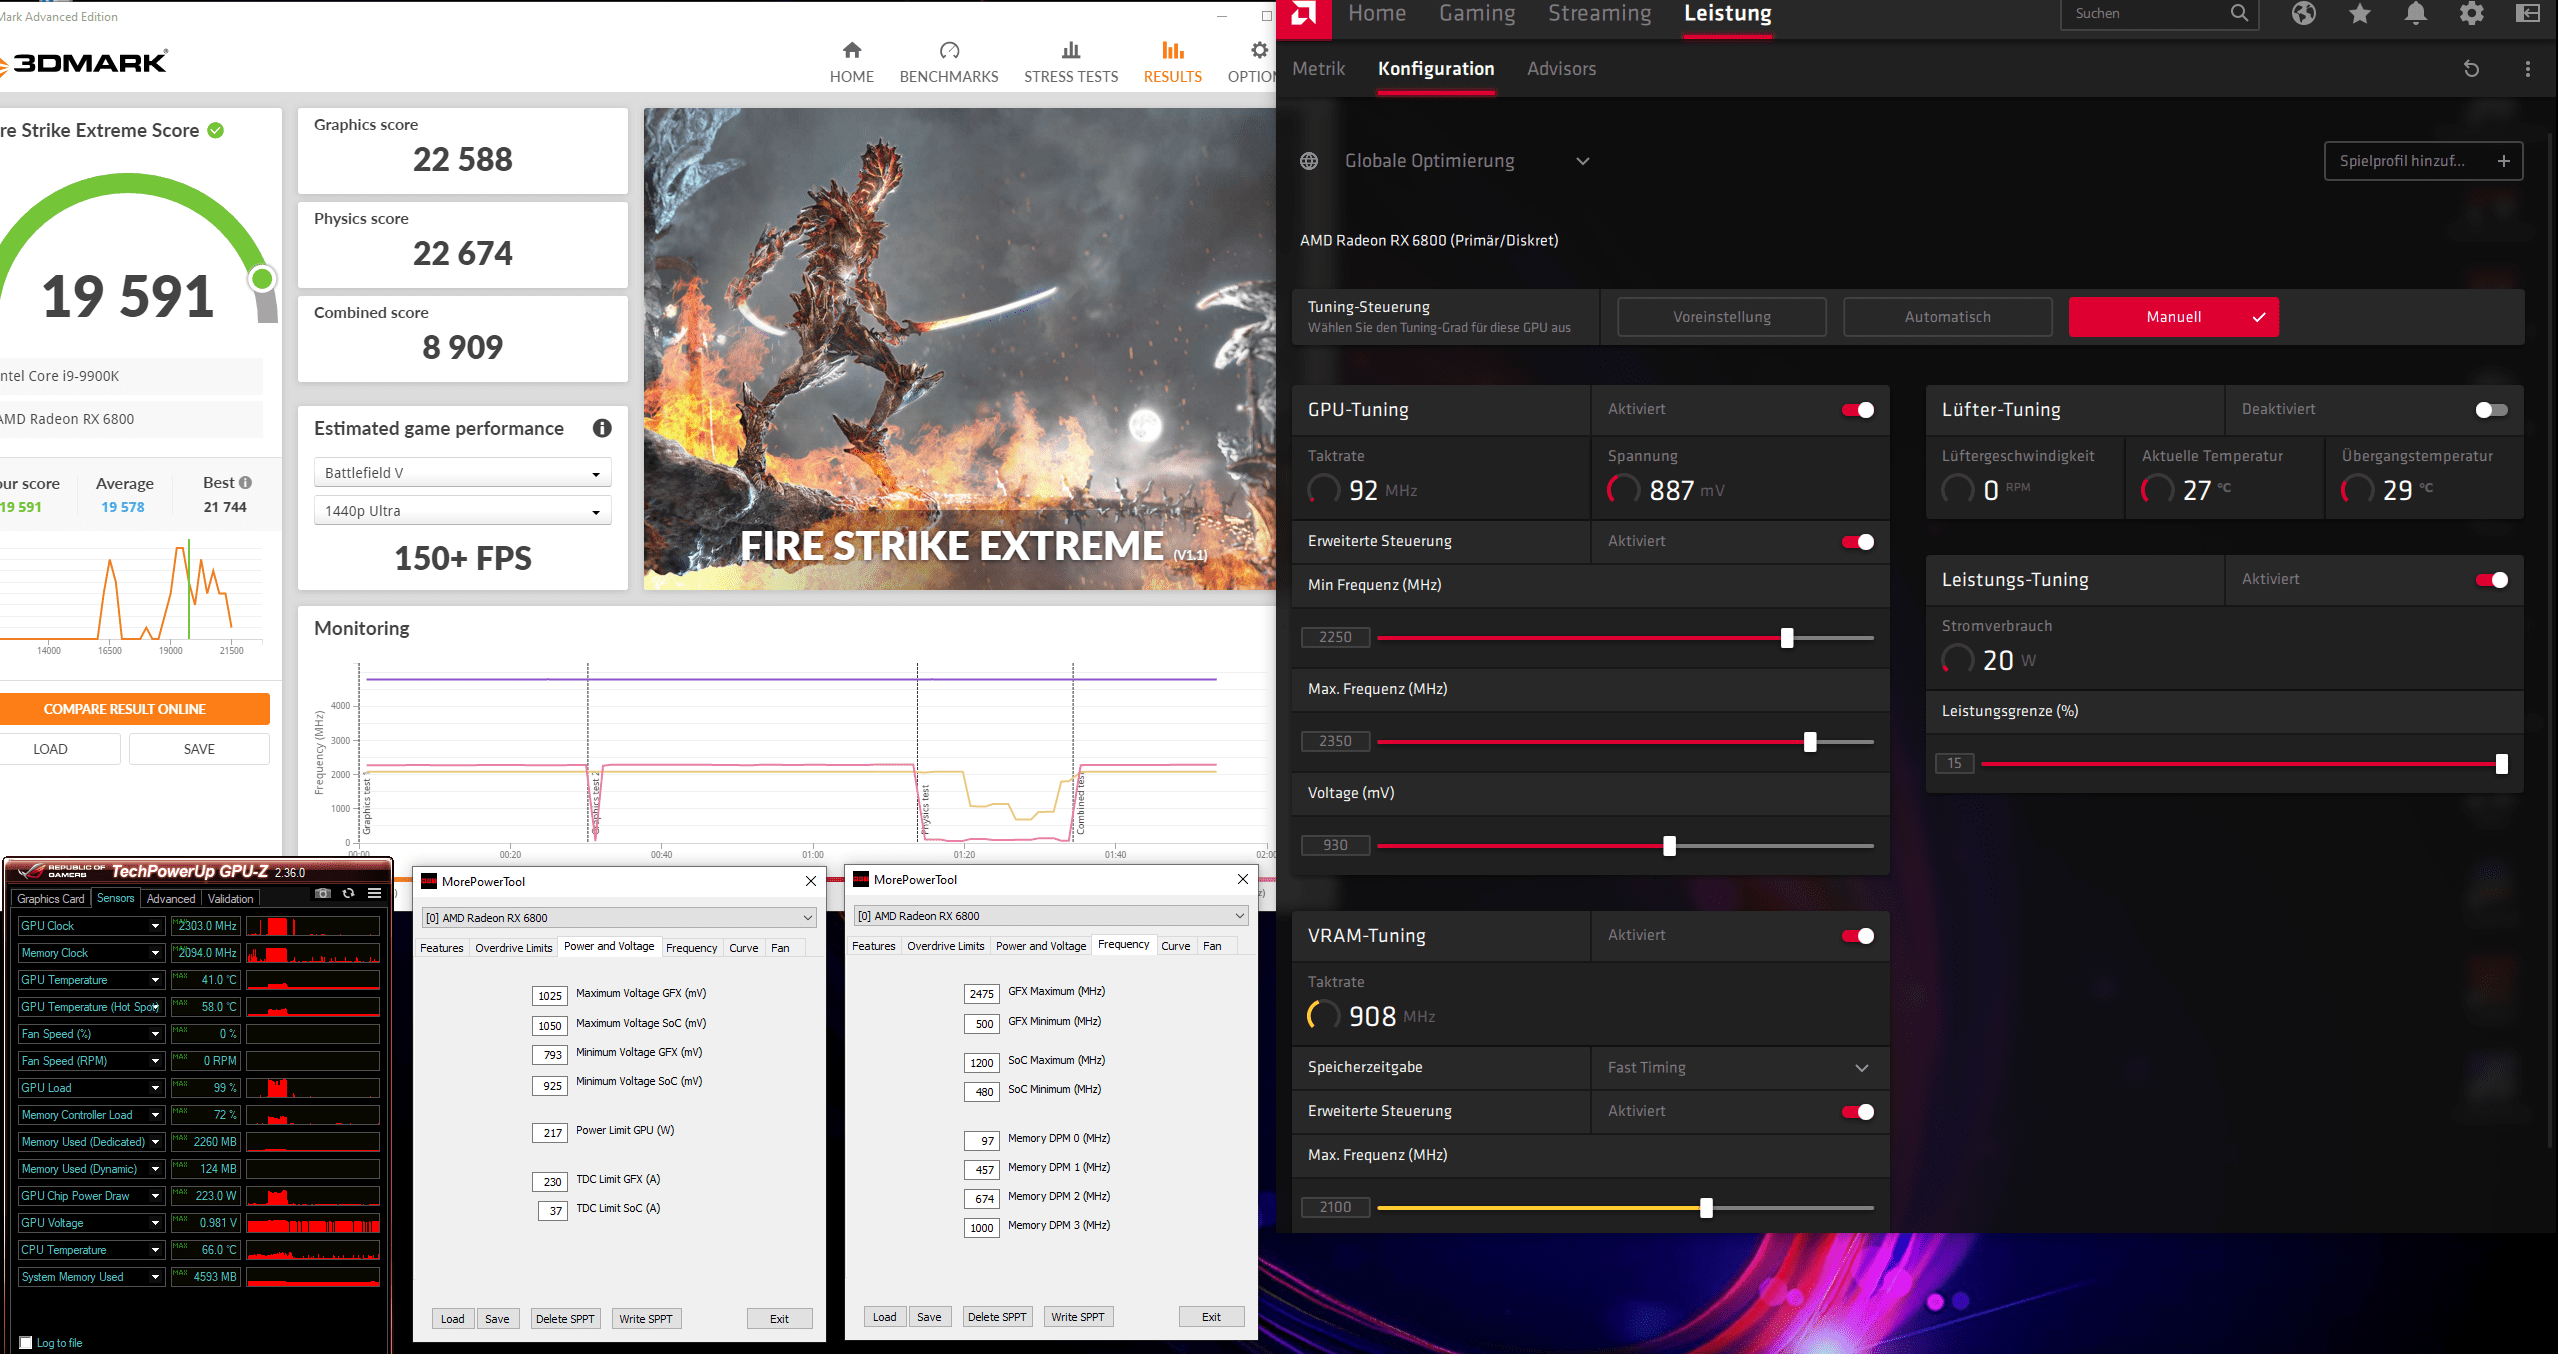2558x1354 pixels.
Task: Click Delete SPPT in right MorePowerTool
Action: 997,1317
